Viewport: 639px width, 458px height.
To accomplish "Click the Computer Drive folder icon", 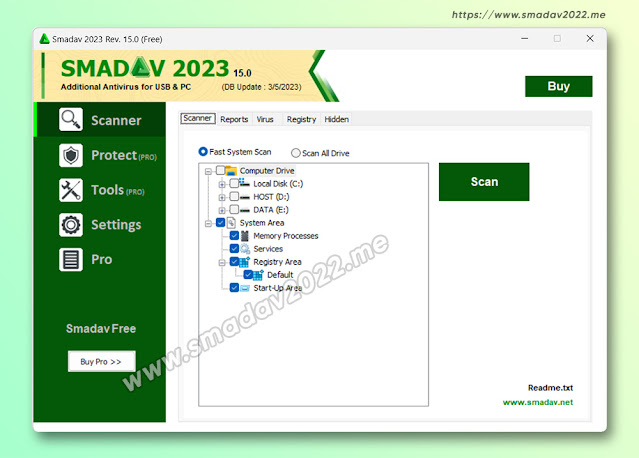I will point(231,170).
